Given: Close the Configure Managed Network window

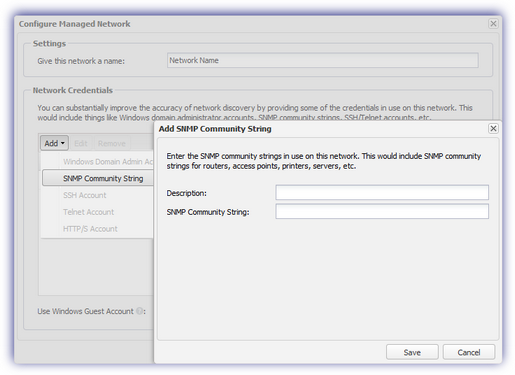Looking at the screenshot, I should (493, 24).
